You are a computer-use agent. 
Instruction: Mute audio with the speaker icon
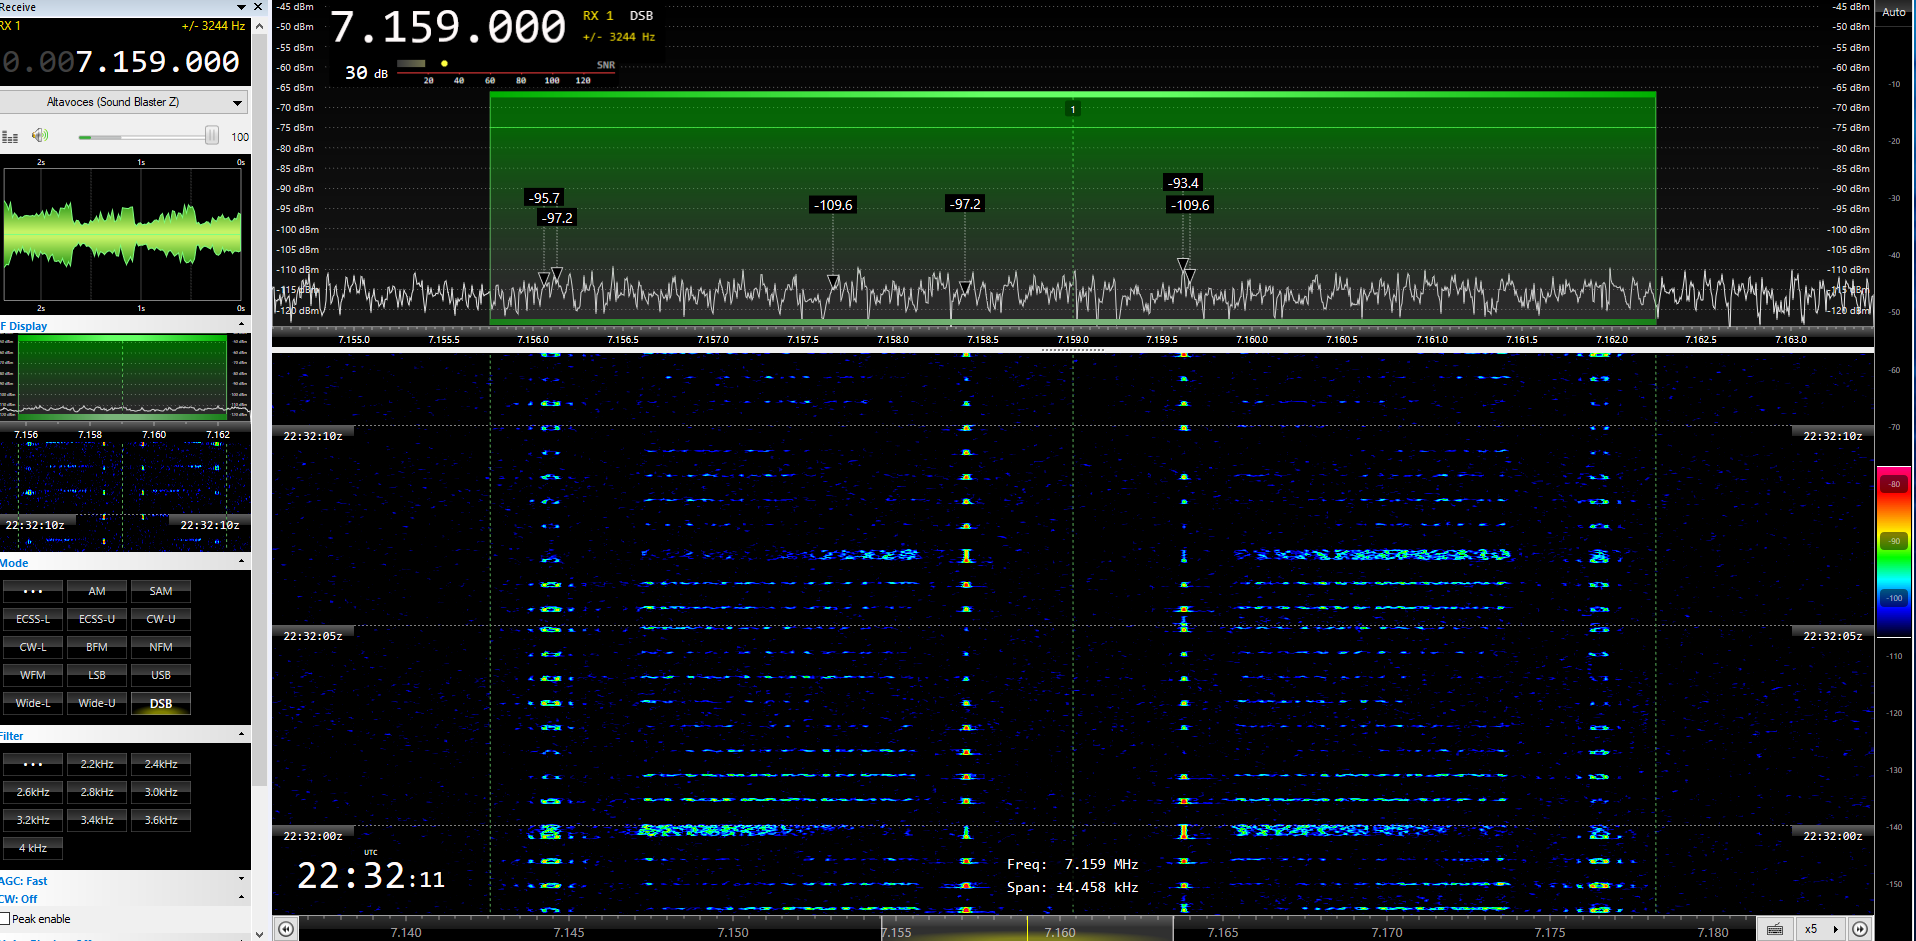point(39,136)
